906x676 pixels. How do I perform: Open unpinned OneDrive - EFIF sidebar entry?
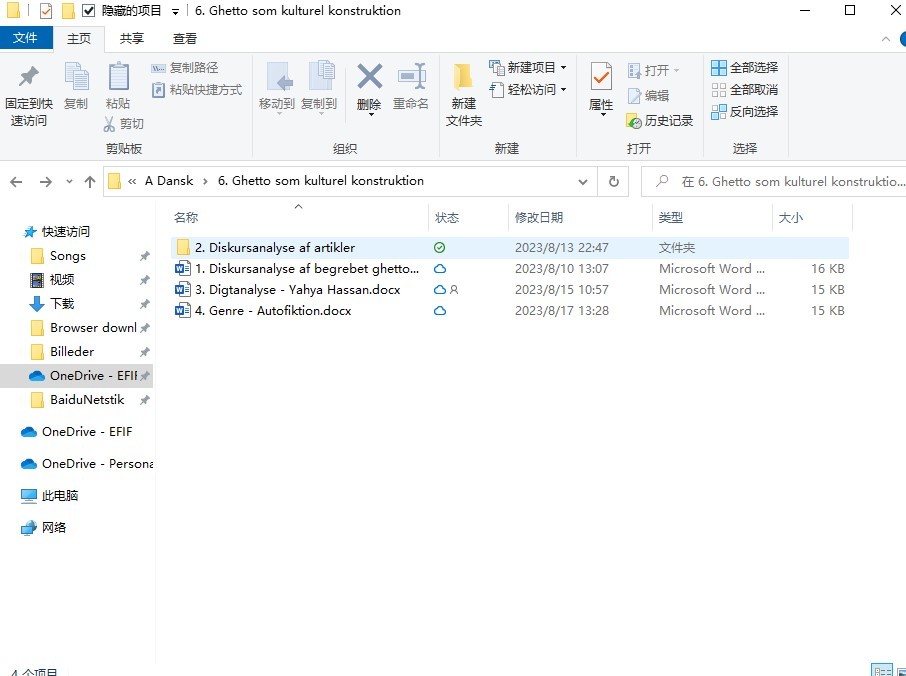click(76, 432)
